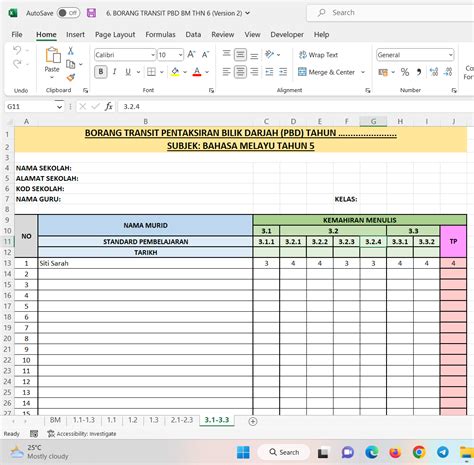Open Google Chrome from taskbar

419,452
